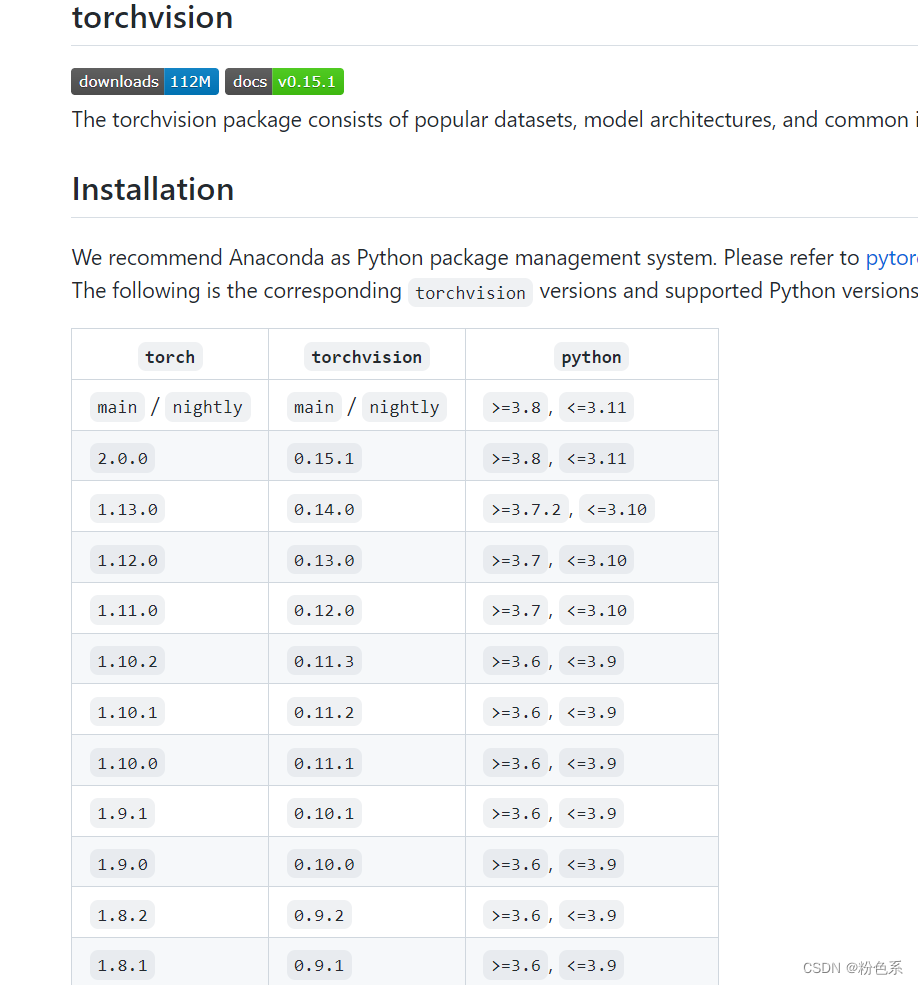Viewport: 918px width, 985px height.
Task: Click the inline torchvision code snippet
Action: (470, 292)
